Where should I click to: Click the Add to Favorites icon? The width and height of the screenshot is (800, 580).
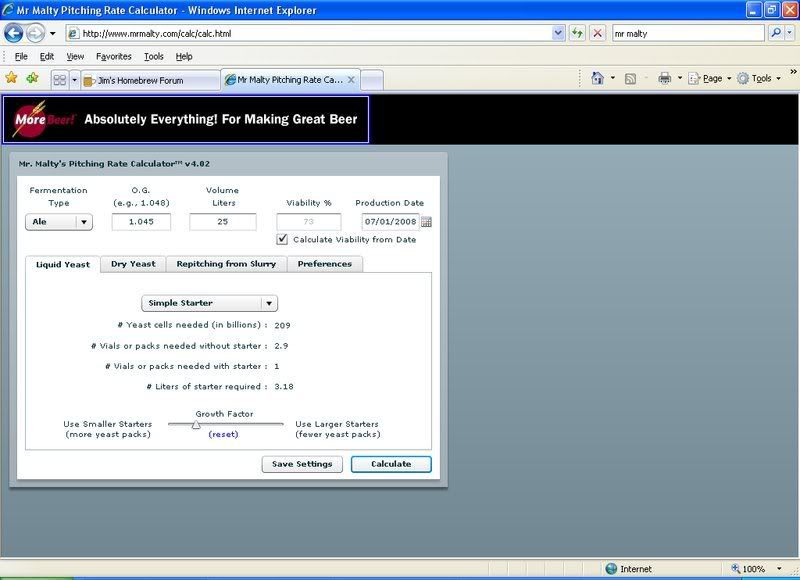(33, 78)
